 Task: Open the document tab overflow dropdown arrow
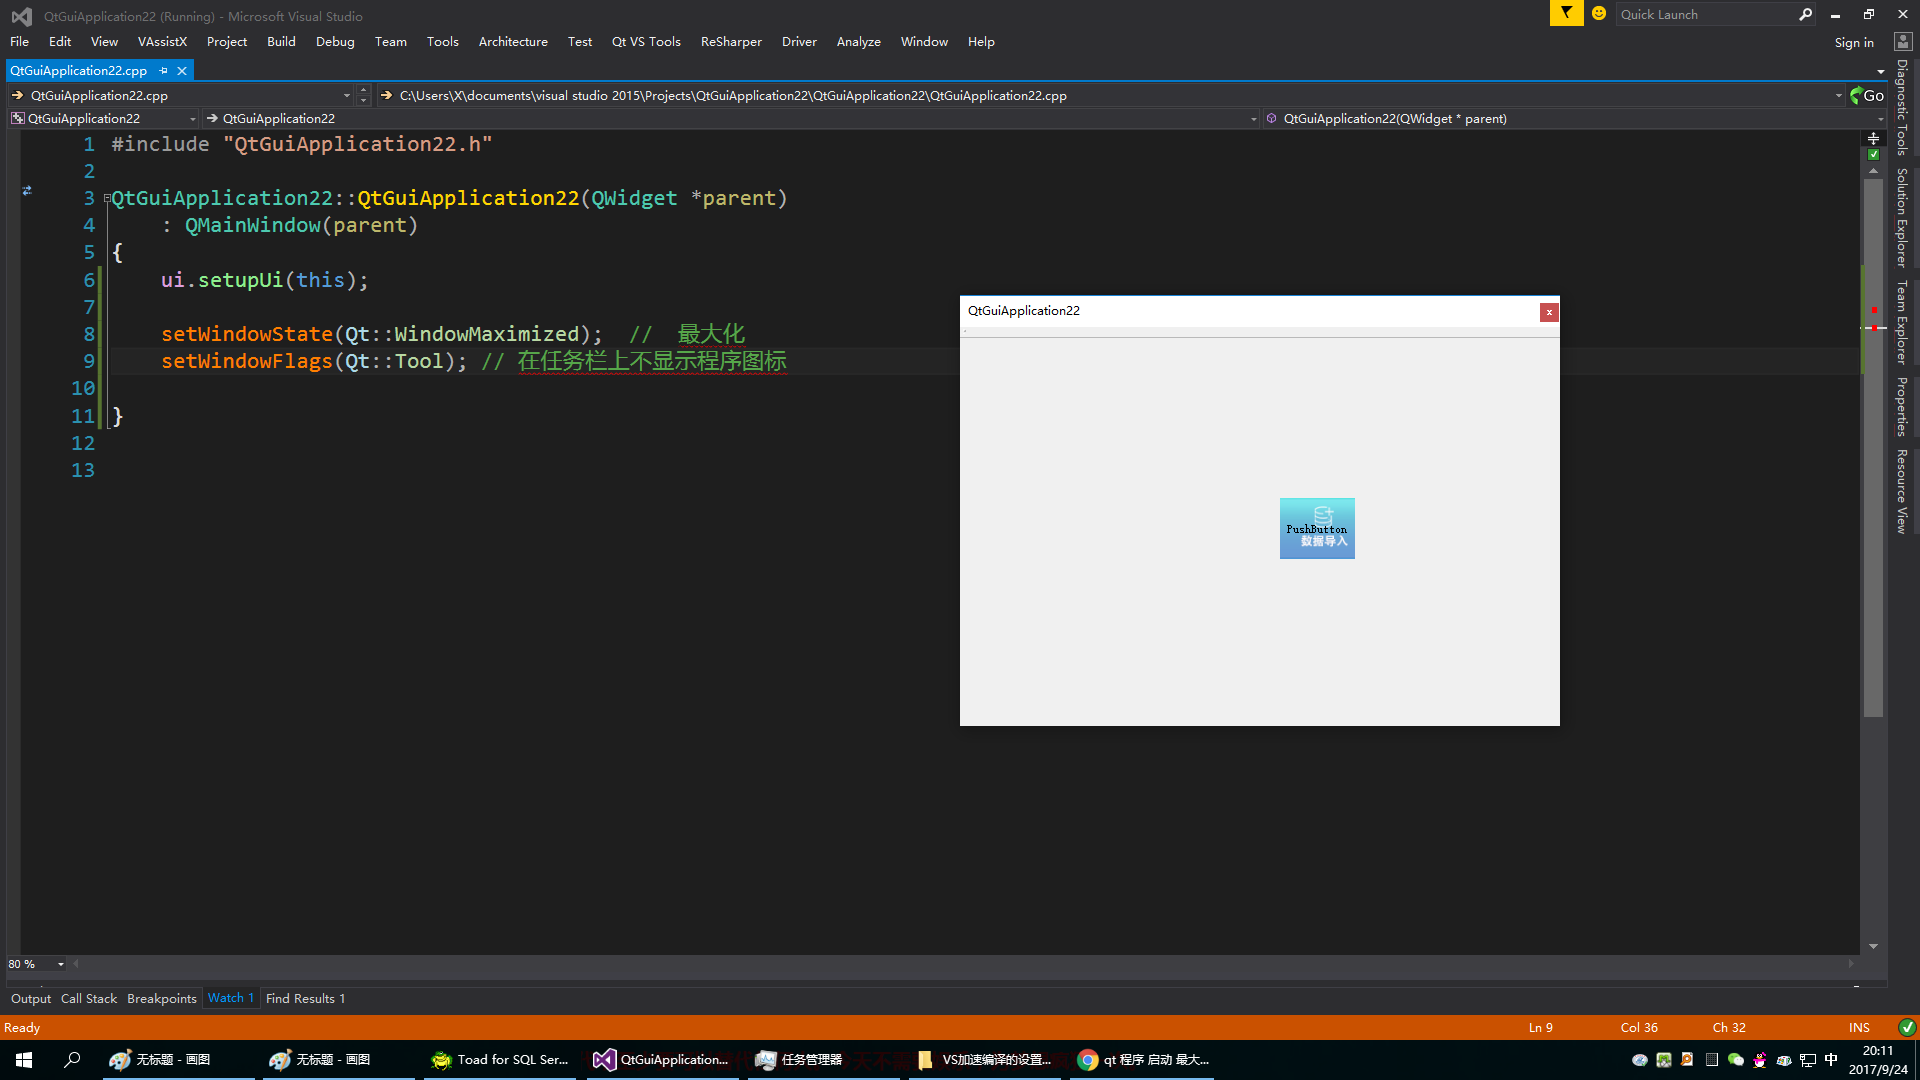(x=1881, y=71)
